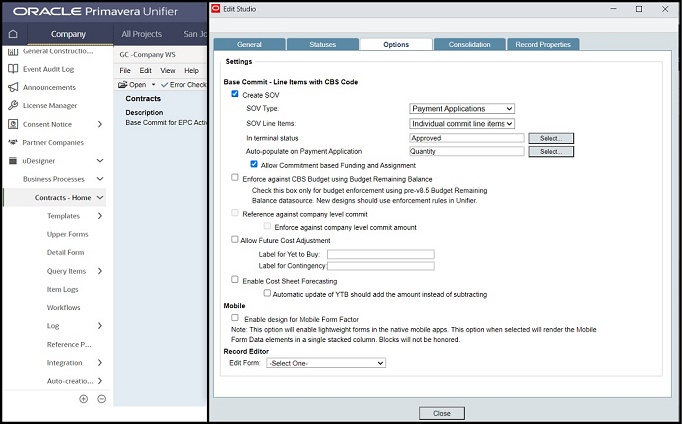Switch to the General tab
Viewport: 683px width, 424px height.
click(x=249, y=44)
